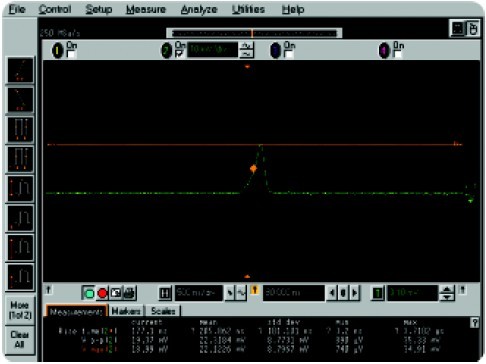This screenshot has width=486, height=364.
Task: Click the horizontal scale H icon
Action: click(165, 293)
